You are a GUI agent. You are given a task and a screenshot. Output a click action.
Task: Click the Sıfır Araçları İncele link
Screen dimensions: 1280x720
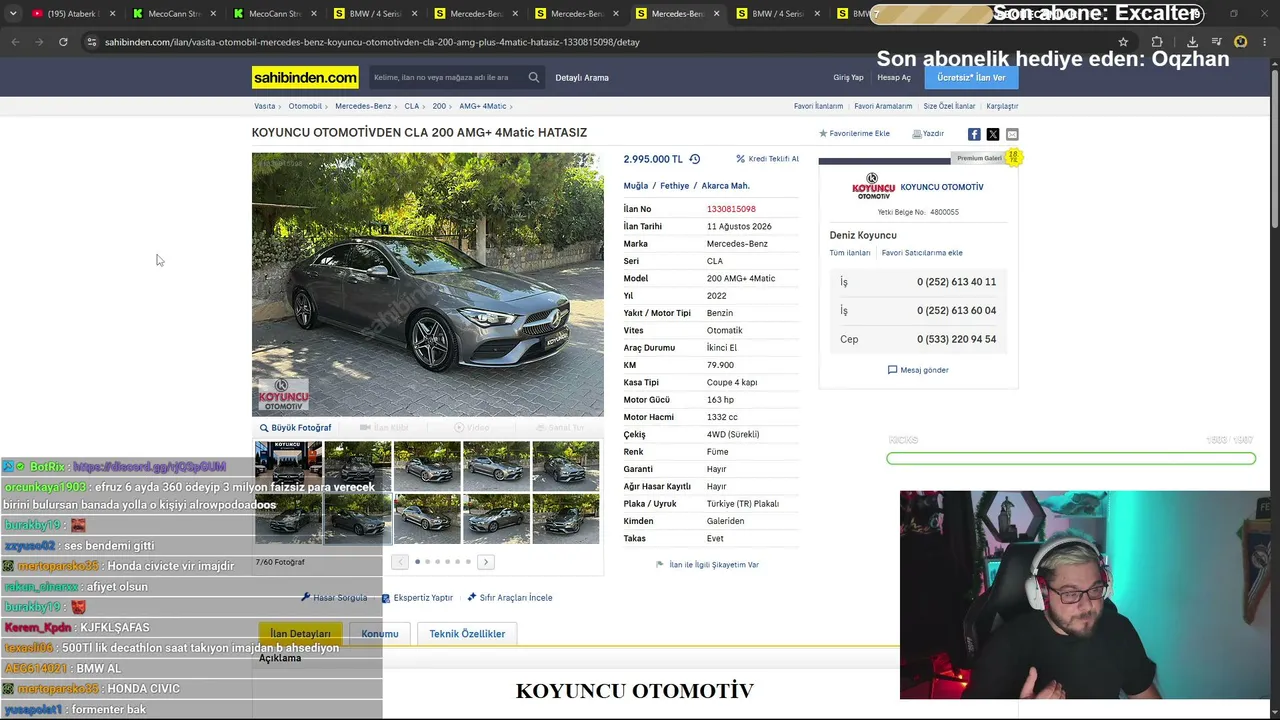(510, 598)
